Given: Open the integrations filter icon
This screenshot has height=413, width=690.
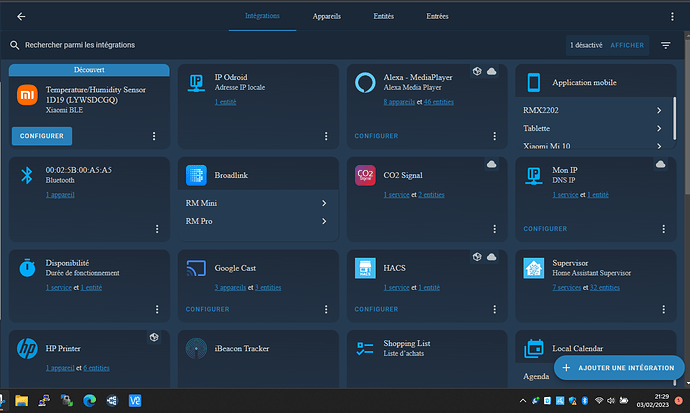Looking at the screenshot, I should pyautogui.click(x=665, y=45).
